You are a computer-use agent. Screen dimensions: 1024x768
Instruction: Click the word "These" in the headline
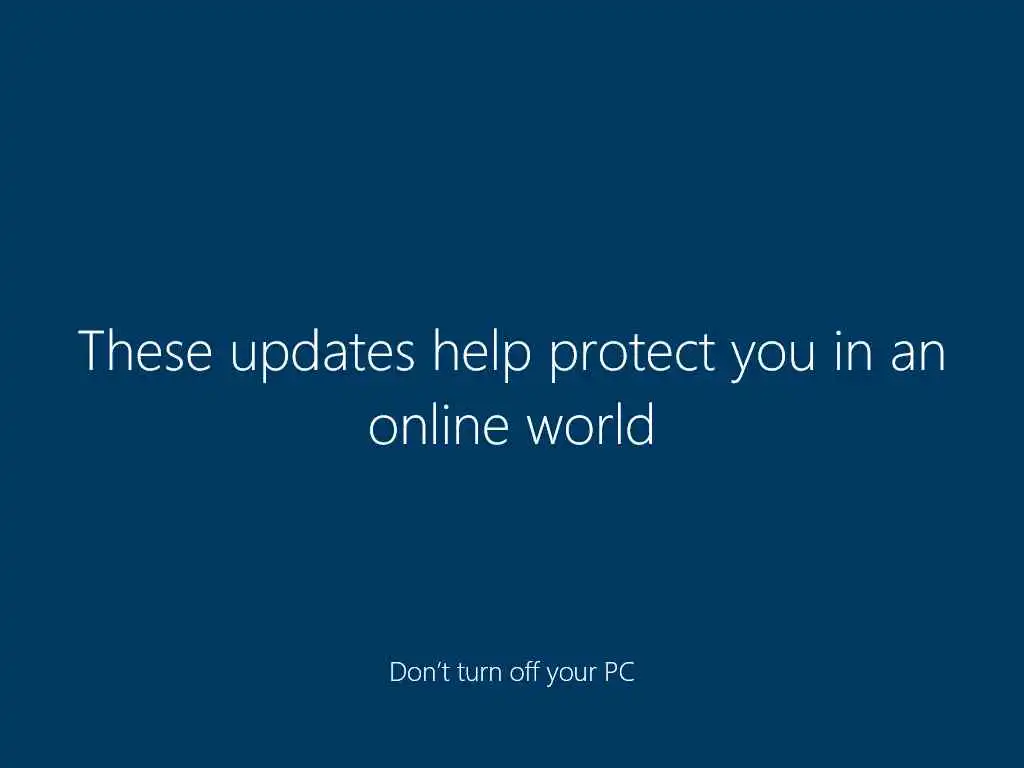(145, 351)
